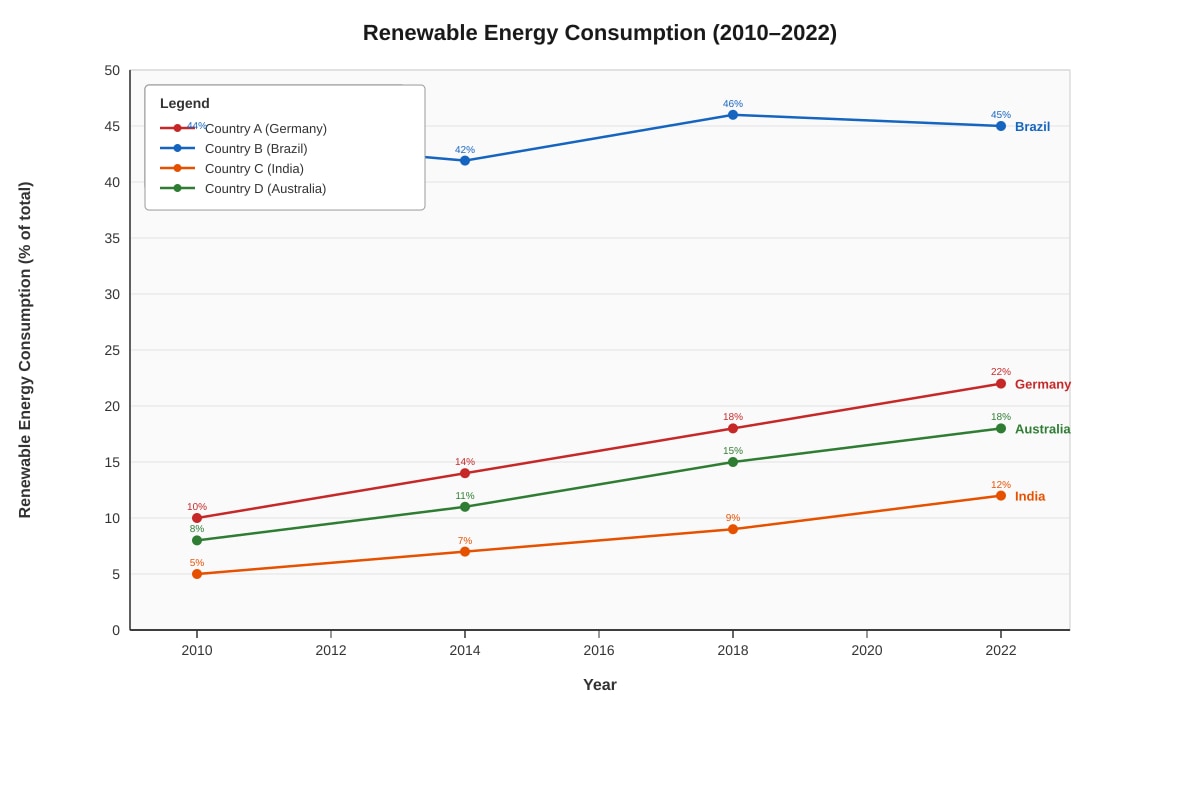Click India's 2010 marker labeled 5%
1200x800 pixels.
(197, 574)
